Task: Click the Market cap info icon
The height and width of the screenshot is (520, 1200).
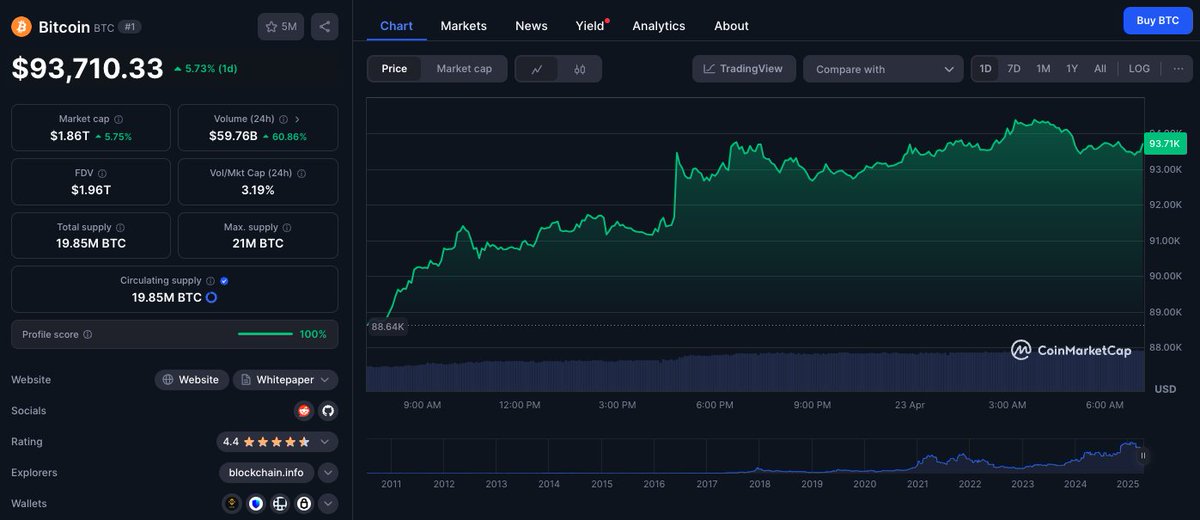Action: [118, 119]
